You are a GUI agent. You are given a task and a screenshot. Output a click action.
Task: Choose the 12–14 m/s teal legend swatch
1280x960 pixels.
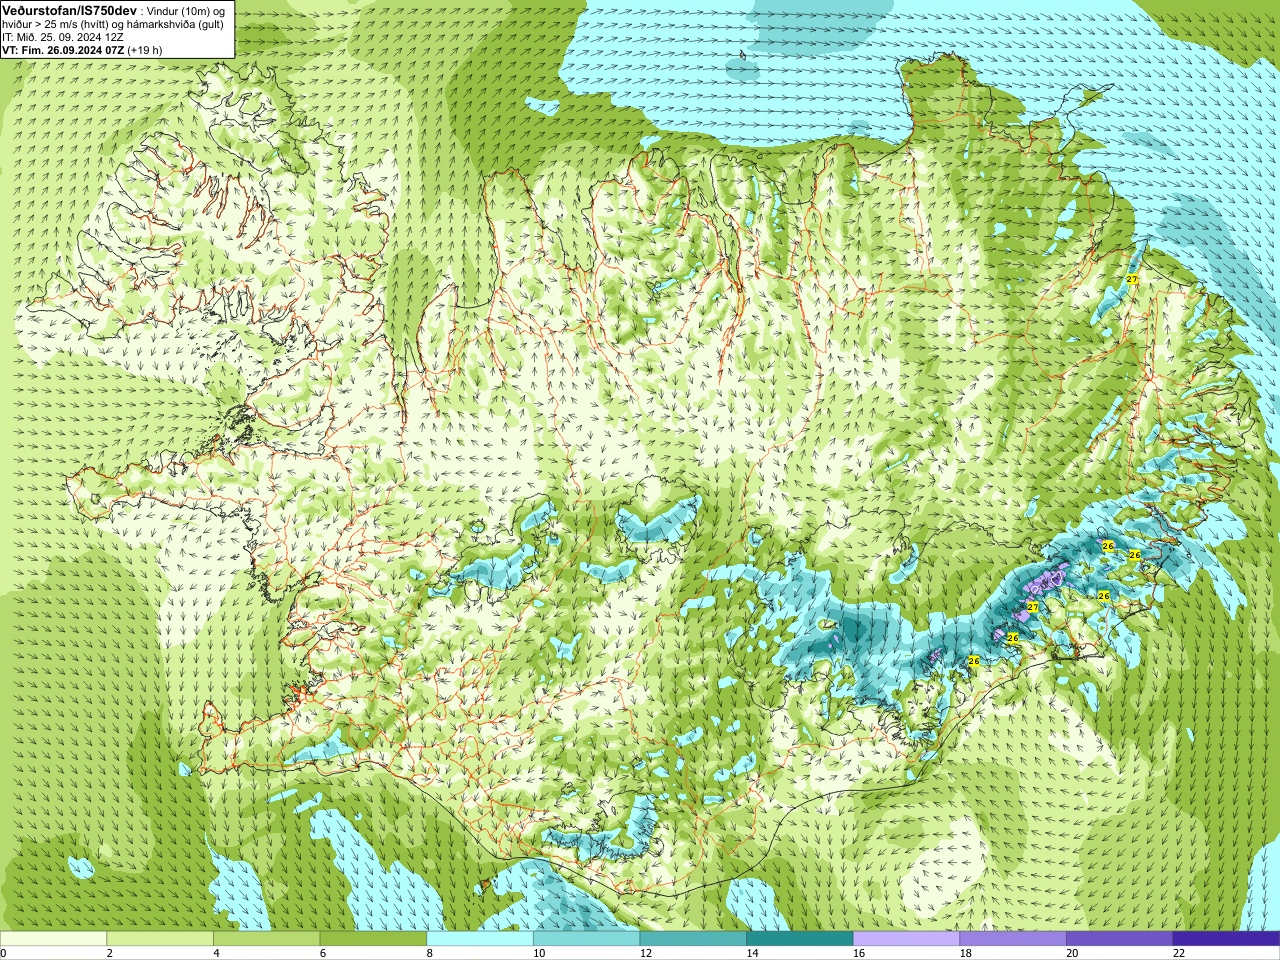(693, 939)
